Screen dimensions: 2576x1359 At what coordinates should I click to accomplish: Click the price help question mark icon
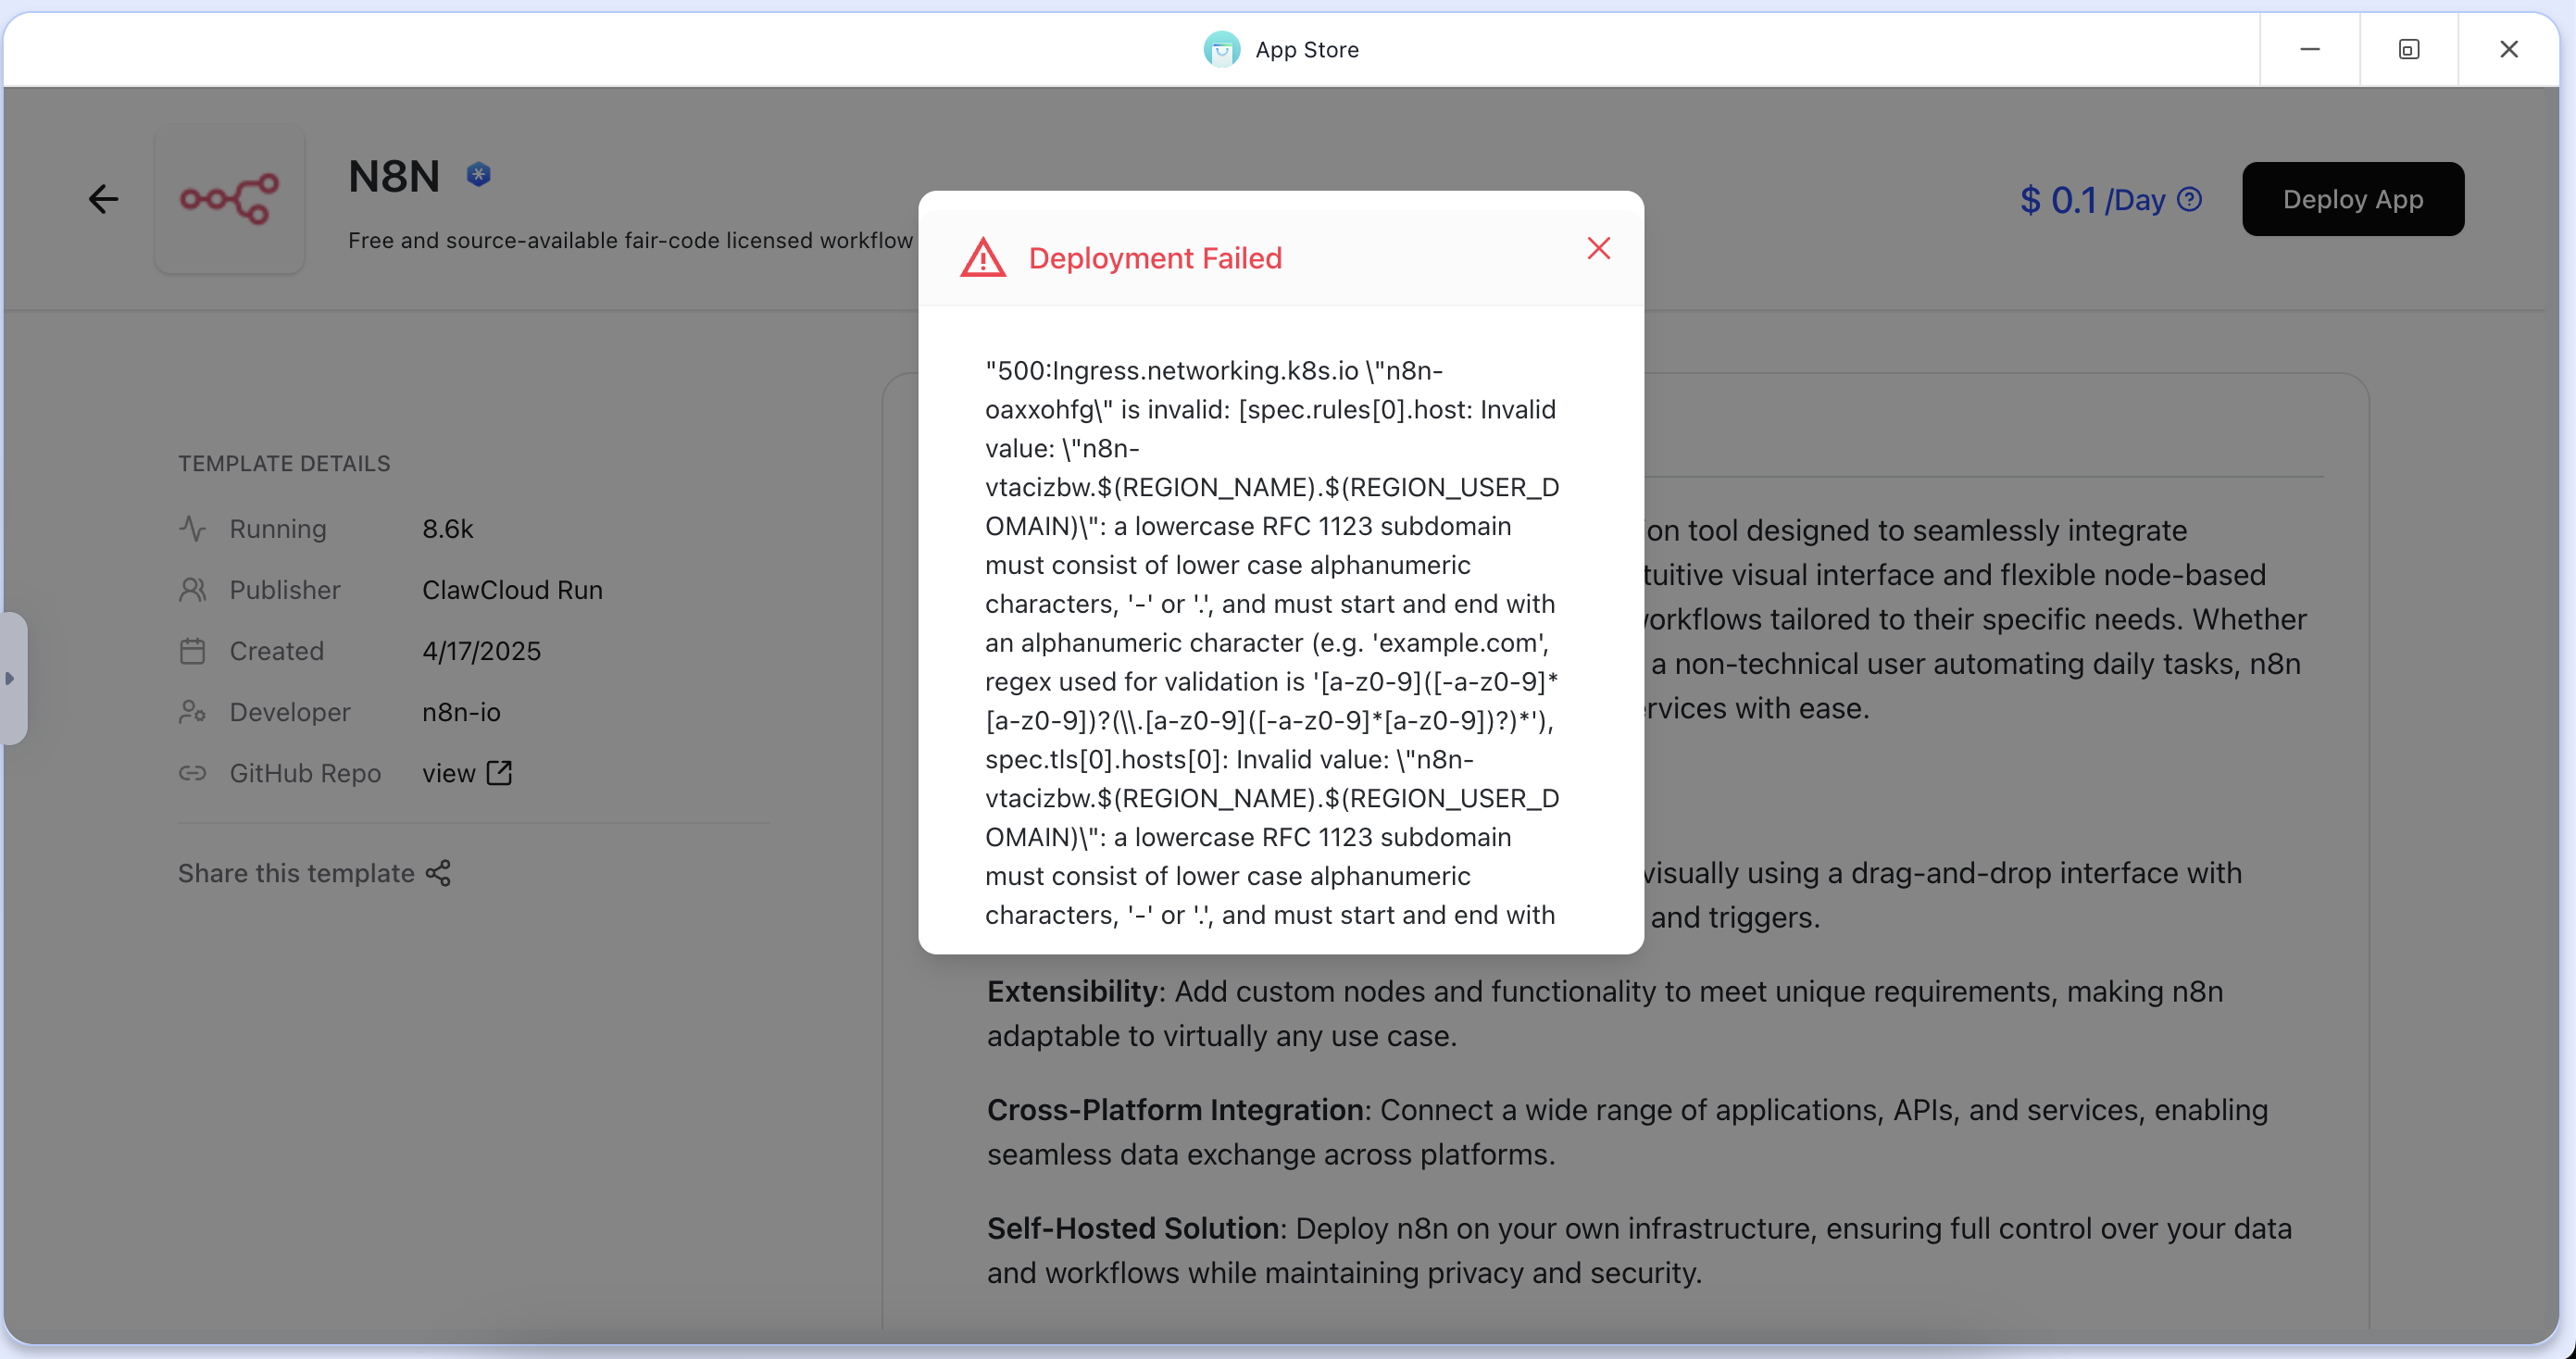[2189, 199]
